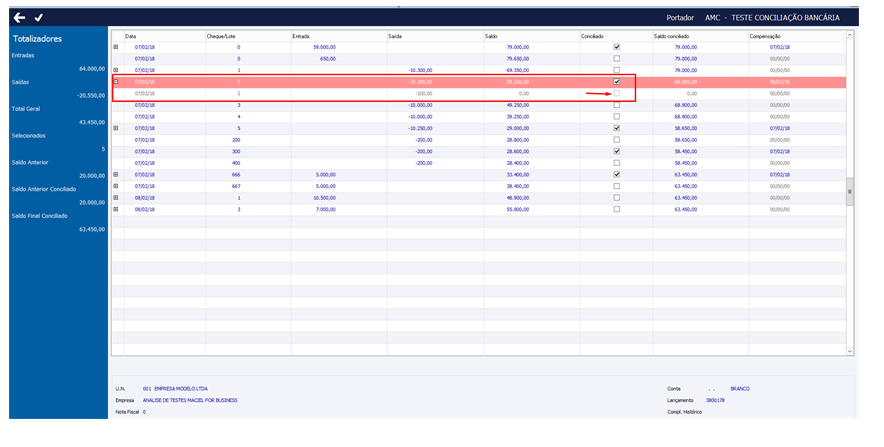The image size is (884, 447).
Task: Uncheck Conciliado for the Cheque/Lote 666 row
Action: click(616, 175)
